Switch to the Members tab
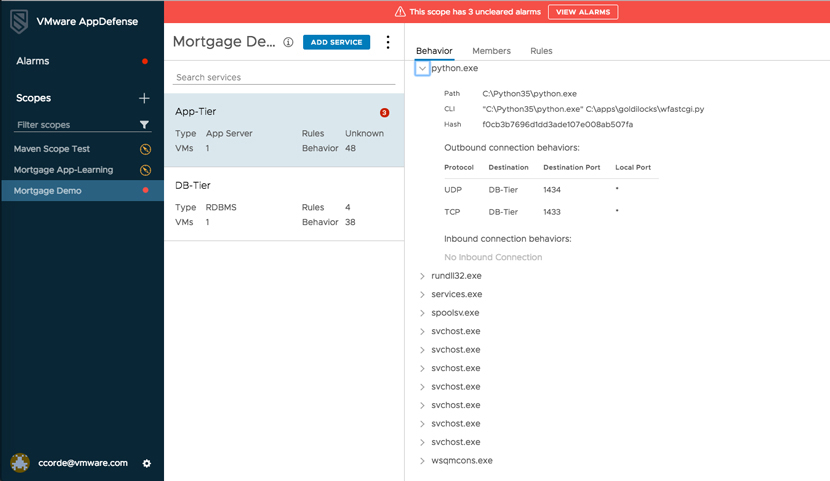Viewport: 830px width, 481px height. 491,51
